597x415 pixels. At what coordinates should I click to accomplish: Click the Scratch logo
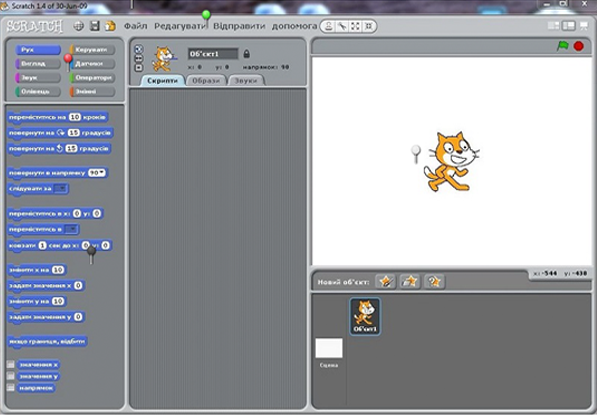click(x=35, y=26)
